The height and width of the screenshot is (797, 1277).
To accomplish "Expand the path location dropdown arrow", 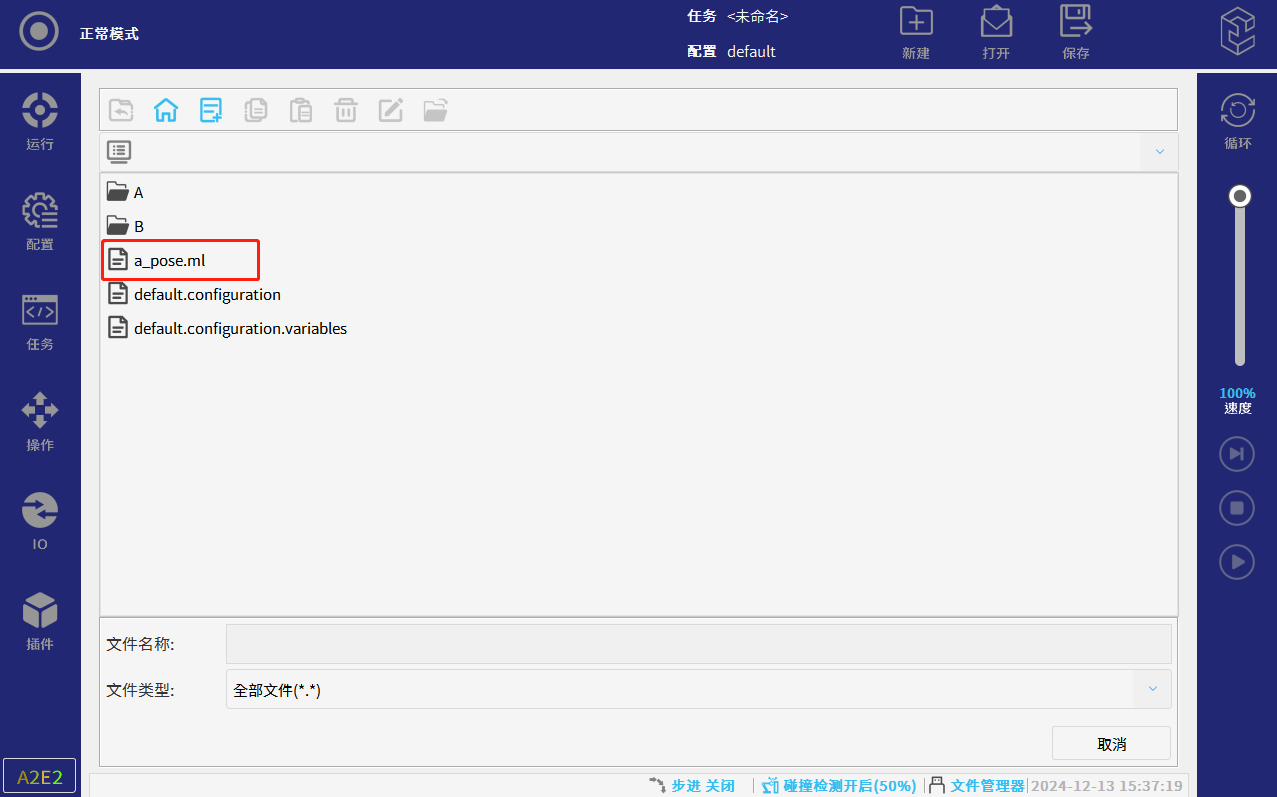I will (1160, 152).
